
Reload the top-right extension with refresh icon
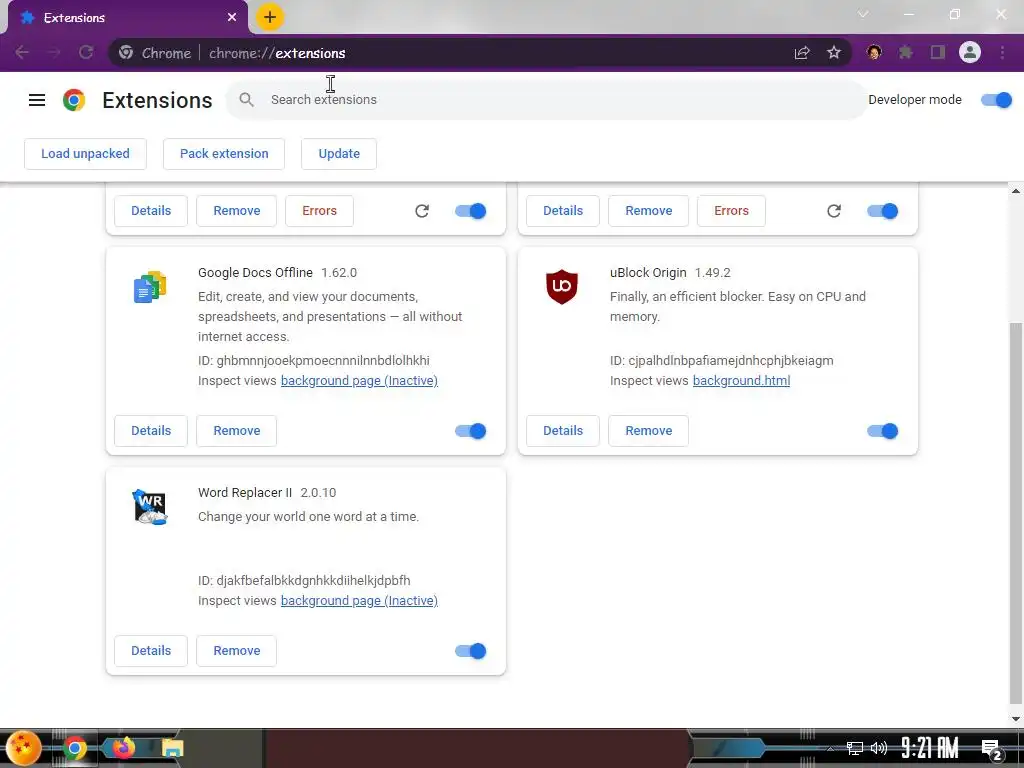(x=834, y=211)
